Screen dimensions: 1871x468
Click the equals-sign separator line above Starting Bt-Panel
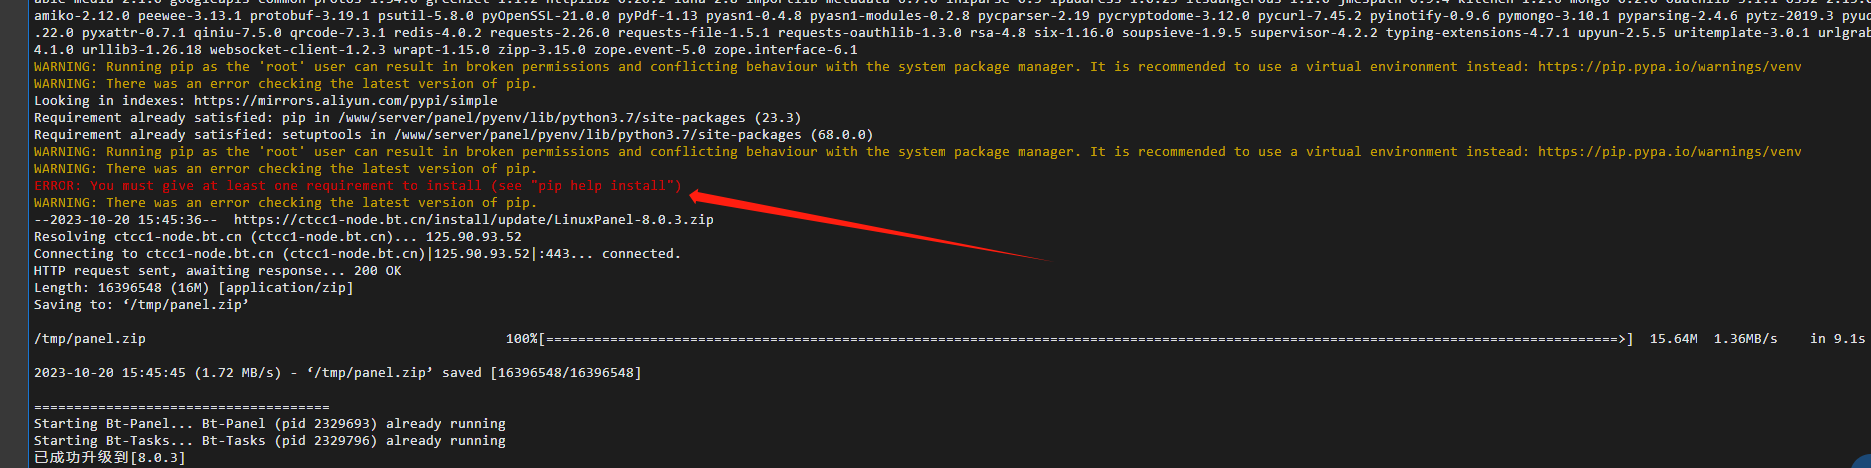click(x=181, y=407)
